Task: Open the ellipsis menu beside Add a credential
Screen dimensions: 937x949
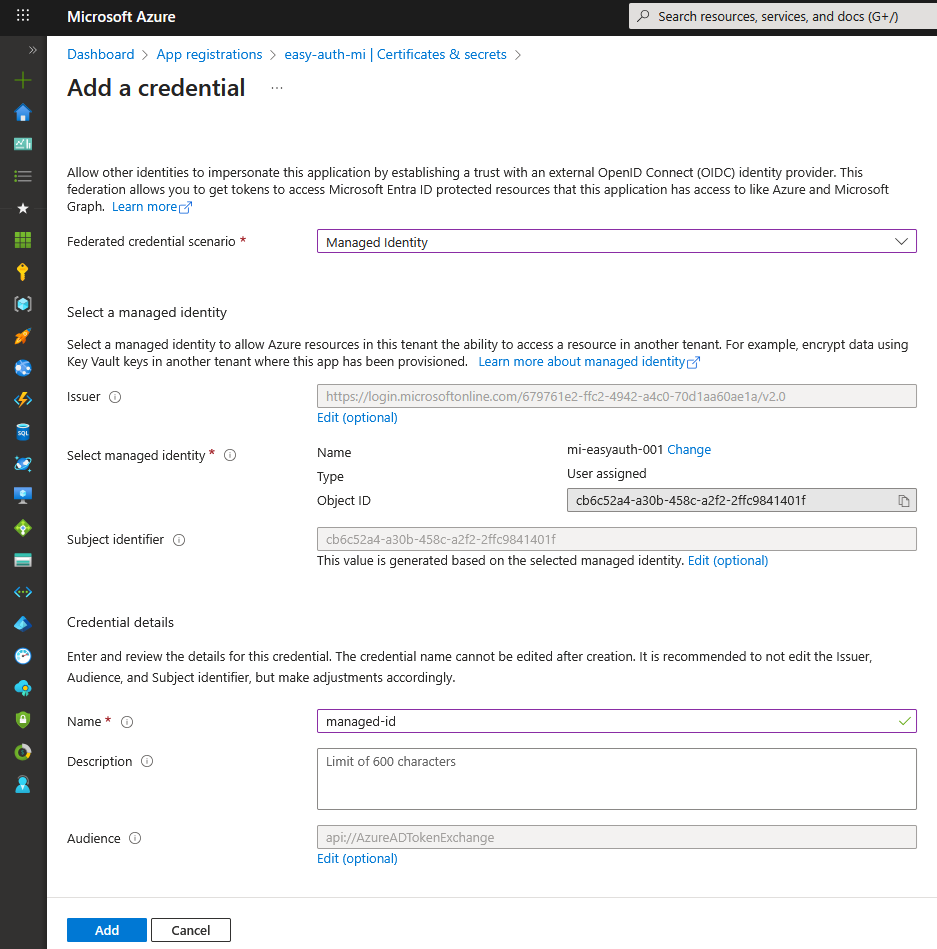Action: (x=277, y=88)
